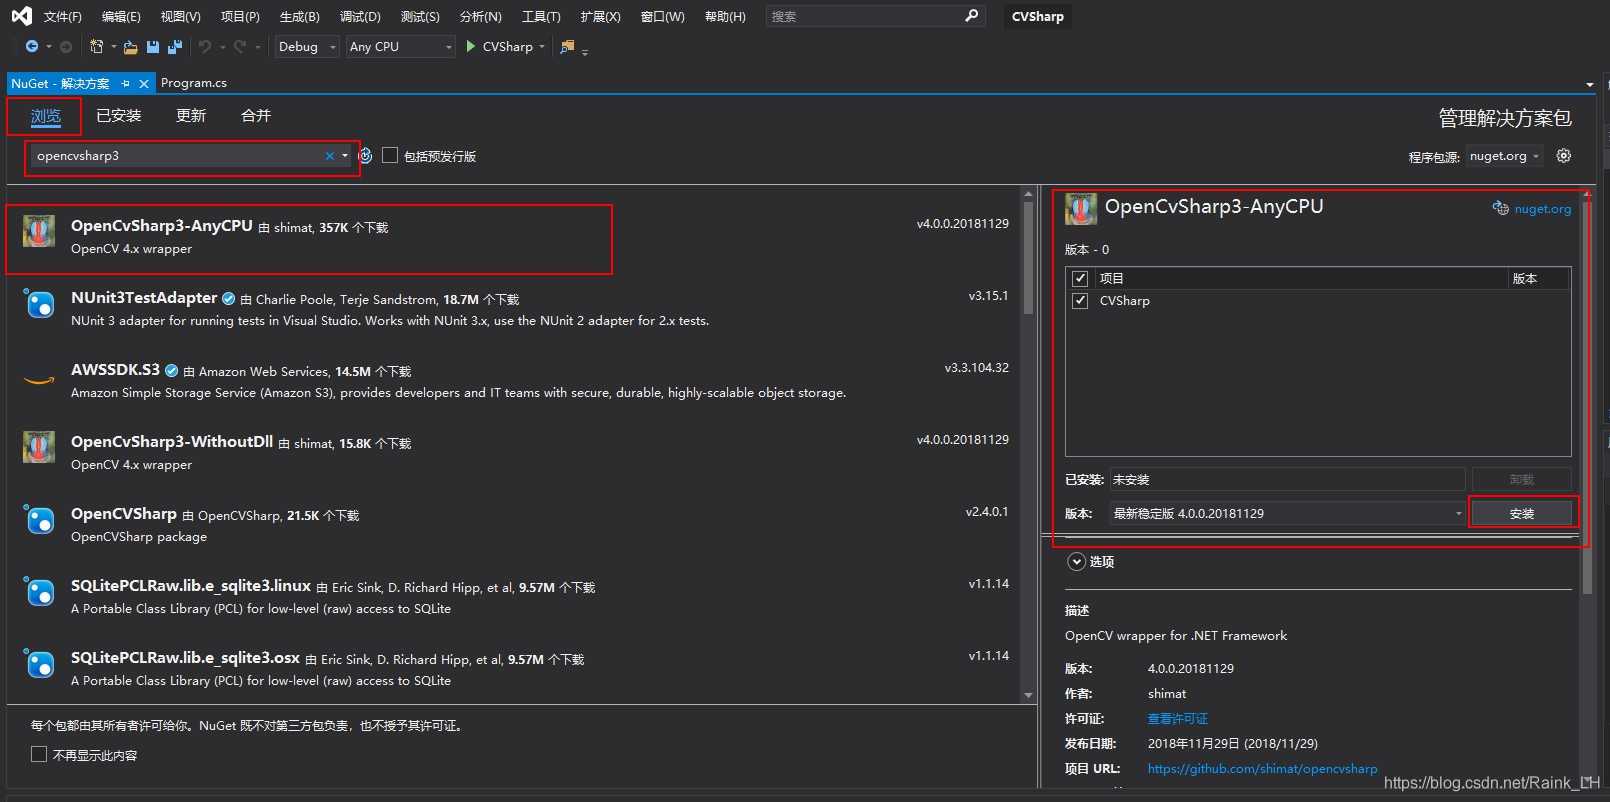Screen dimensions: 1610x802
Task: Create a new project via toolbar icon
Action: click(97, 47)
